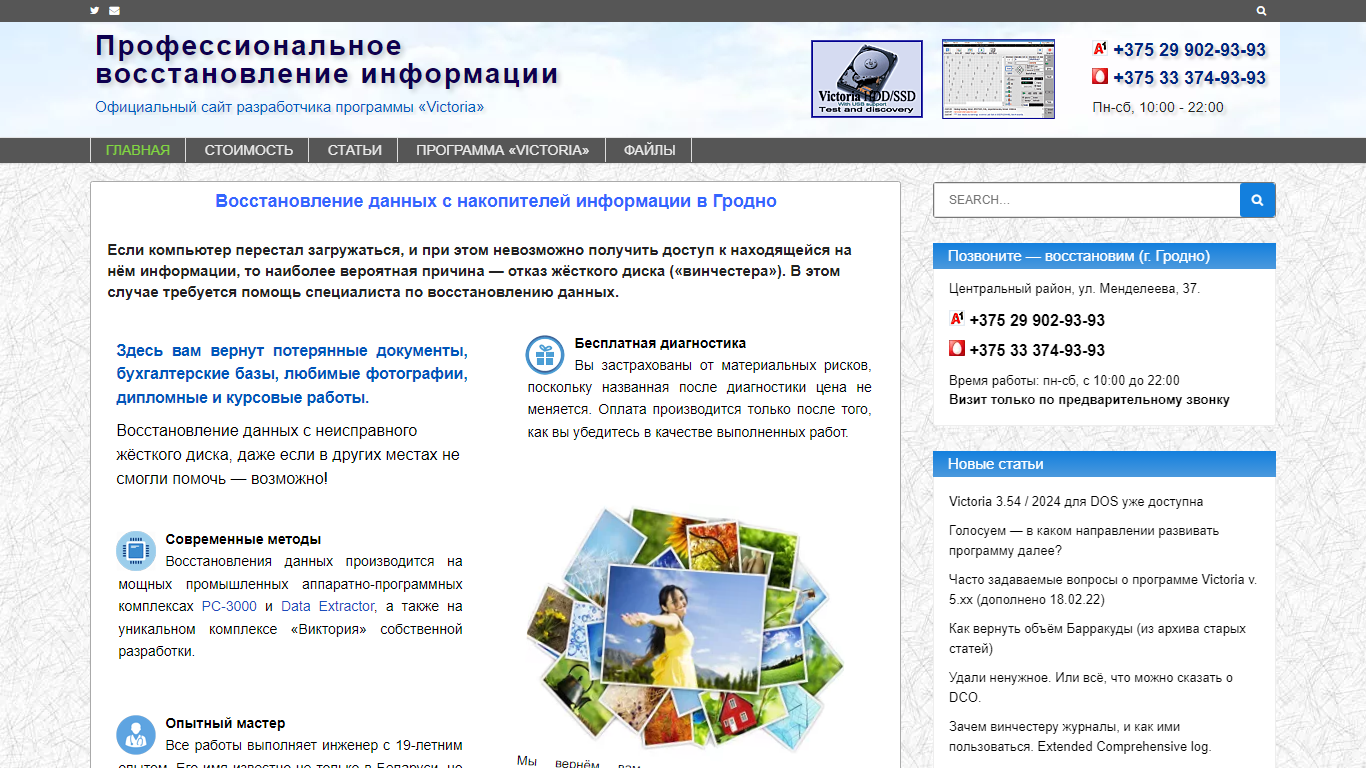Follow the Data Extractor link
This screenshot has width=1366, height=768.
328,606
